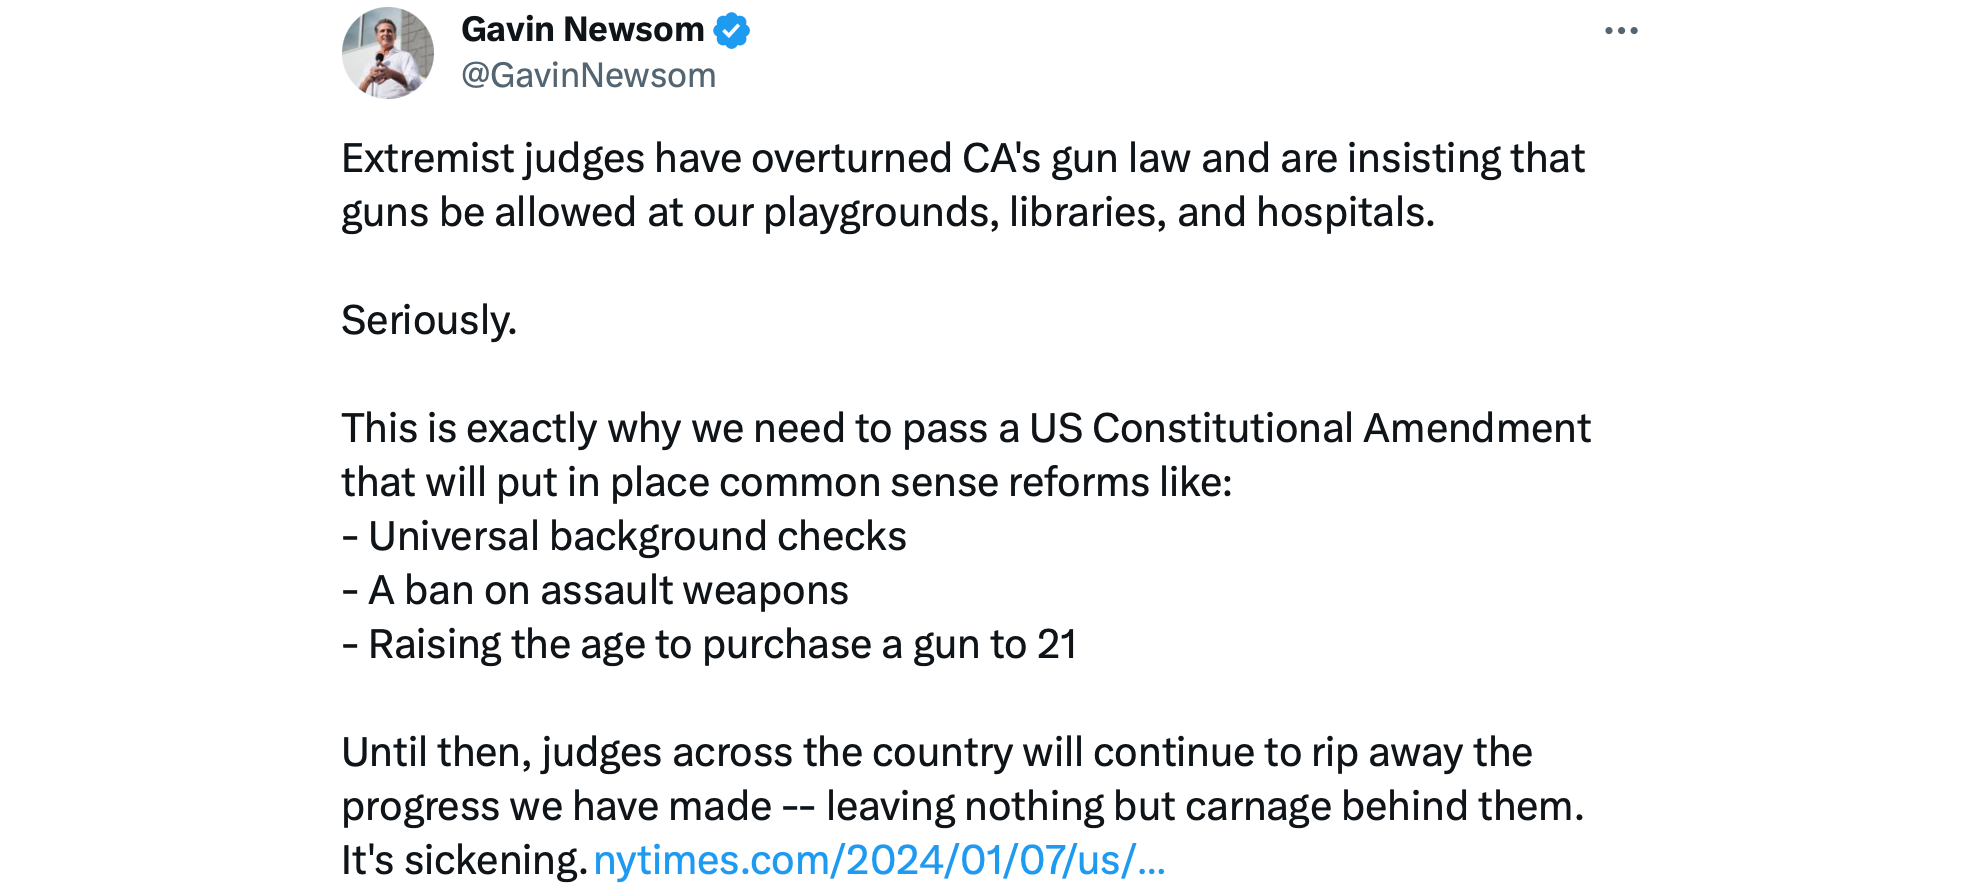
Task: Click the phrase 'US Constitutional Amendment'
Action: [x=1309, y=429]
